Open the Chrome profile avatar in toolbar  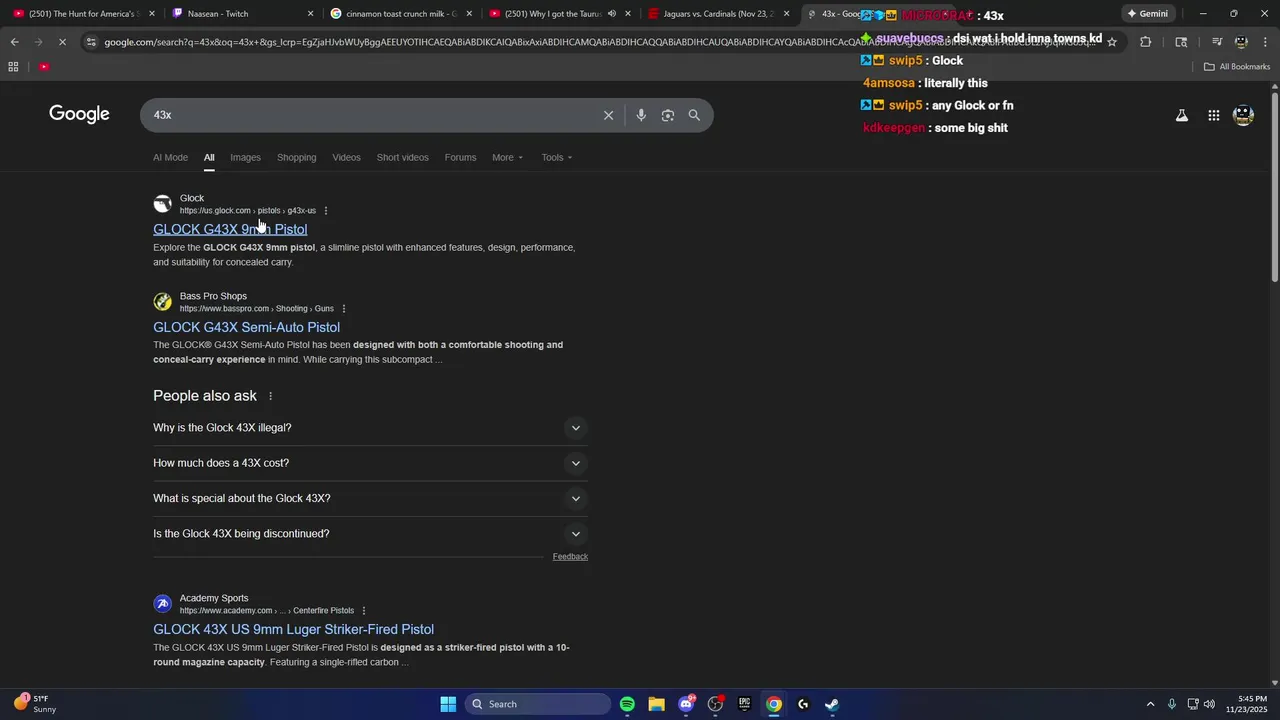pos(1242,42)
